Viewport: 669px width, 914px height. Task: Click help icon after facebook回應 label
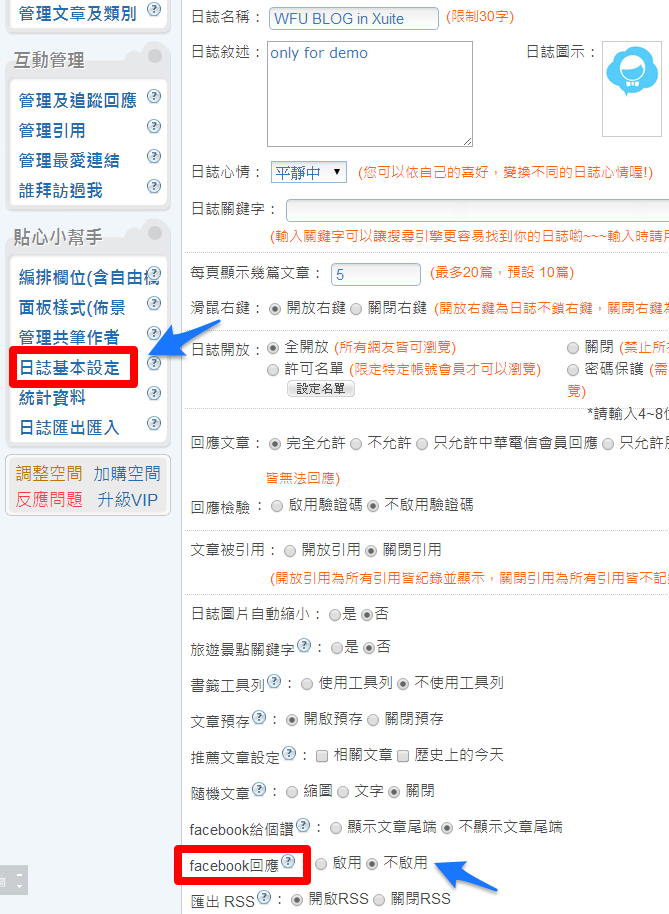(x=288, y=861)
